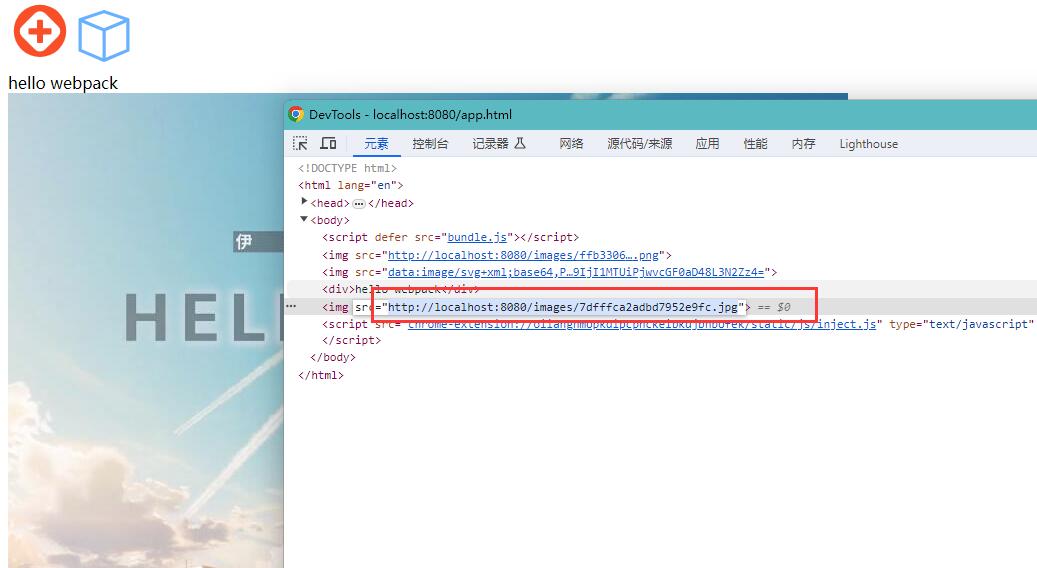Select the div hello webpack node
The image size is (1037, 568).
tap(400, 289)
